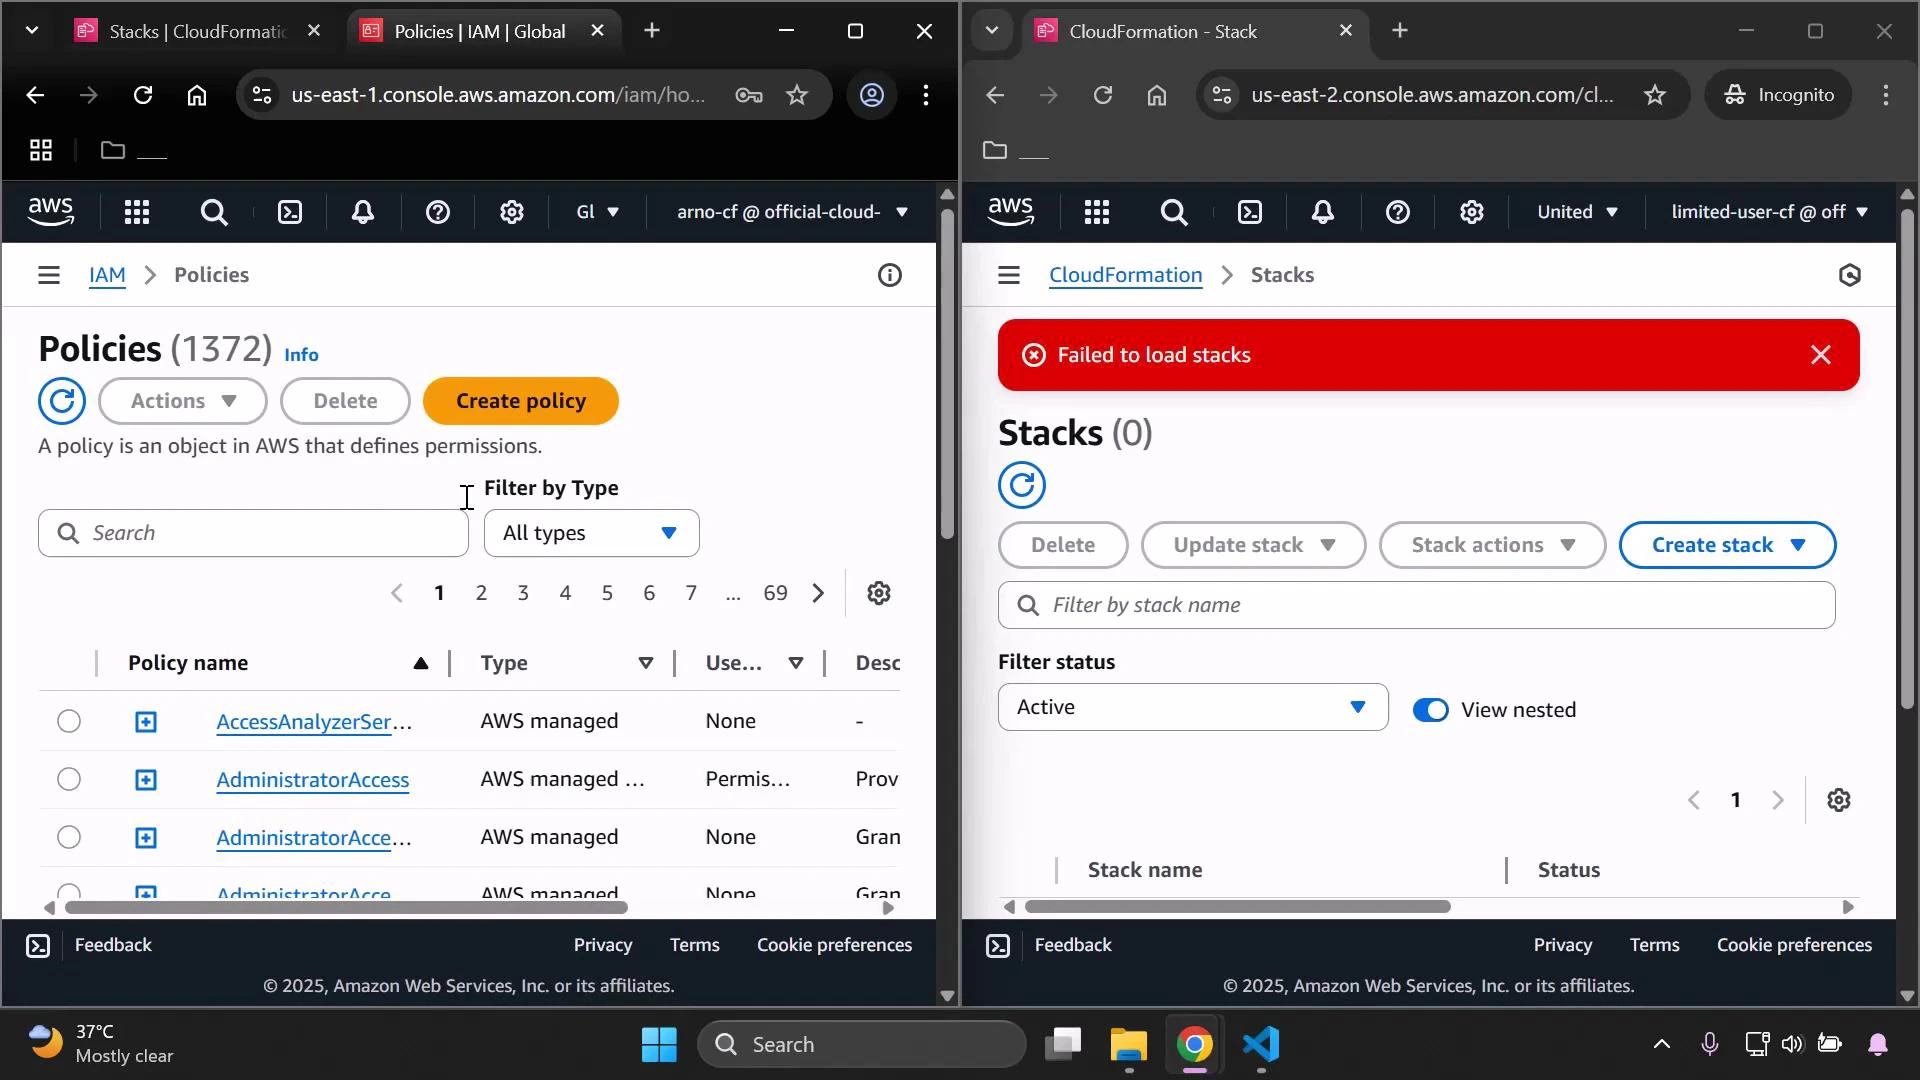1920x1080 pixels.
Task: Click the CloudShell terminal icon
Action: (290, 211)
